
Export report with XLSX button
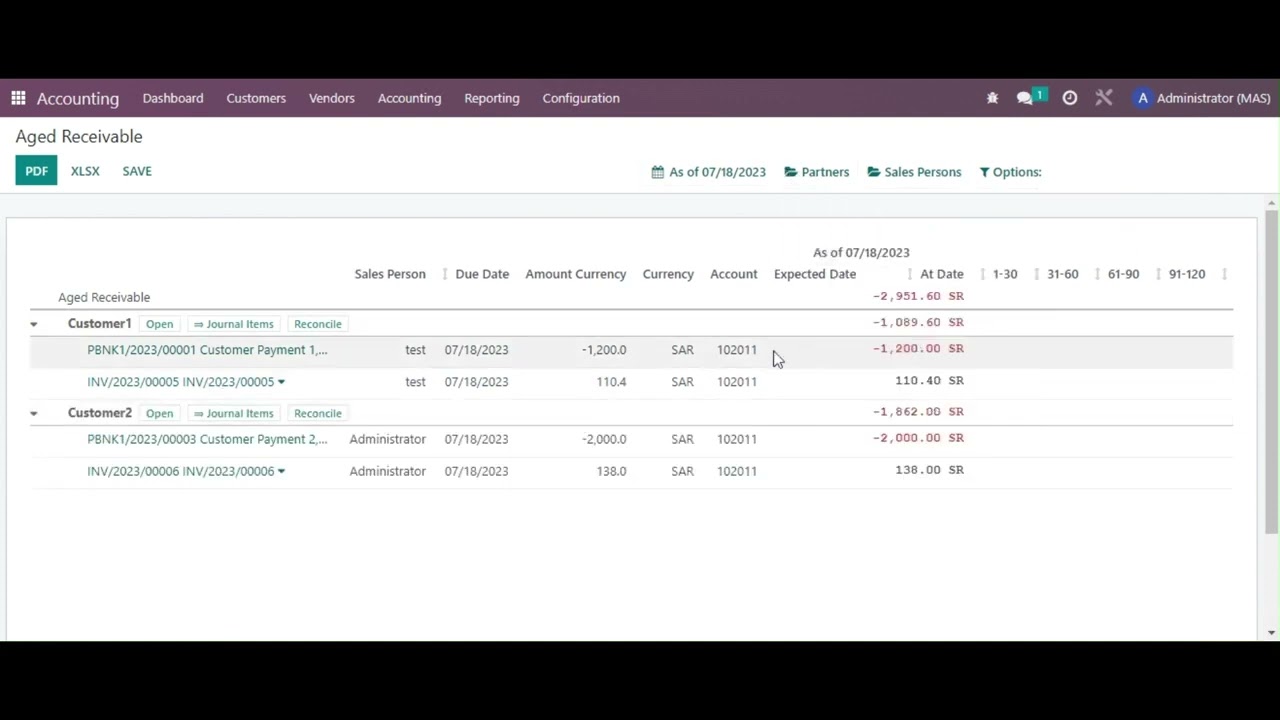(x=85, y=171)
